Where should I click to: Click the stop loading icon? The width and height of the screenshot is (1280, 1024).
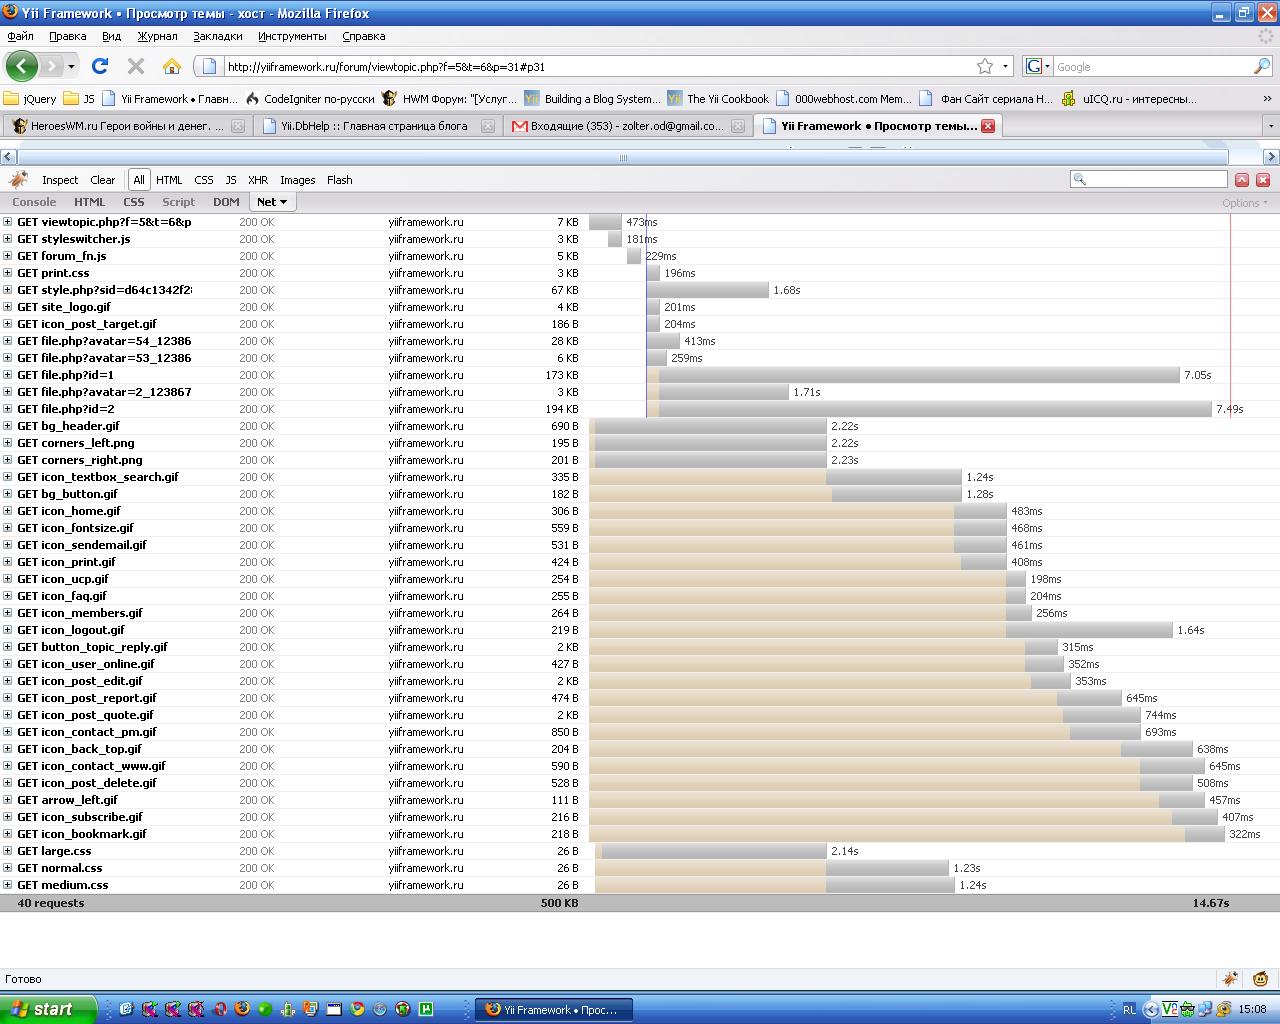click(136, 67)
